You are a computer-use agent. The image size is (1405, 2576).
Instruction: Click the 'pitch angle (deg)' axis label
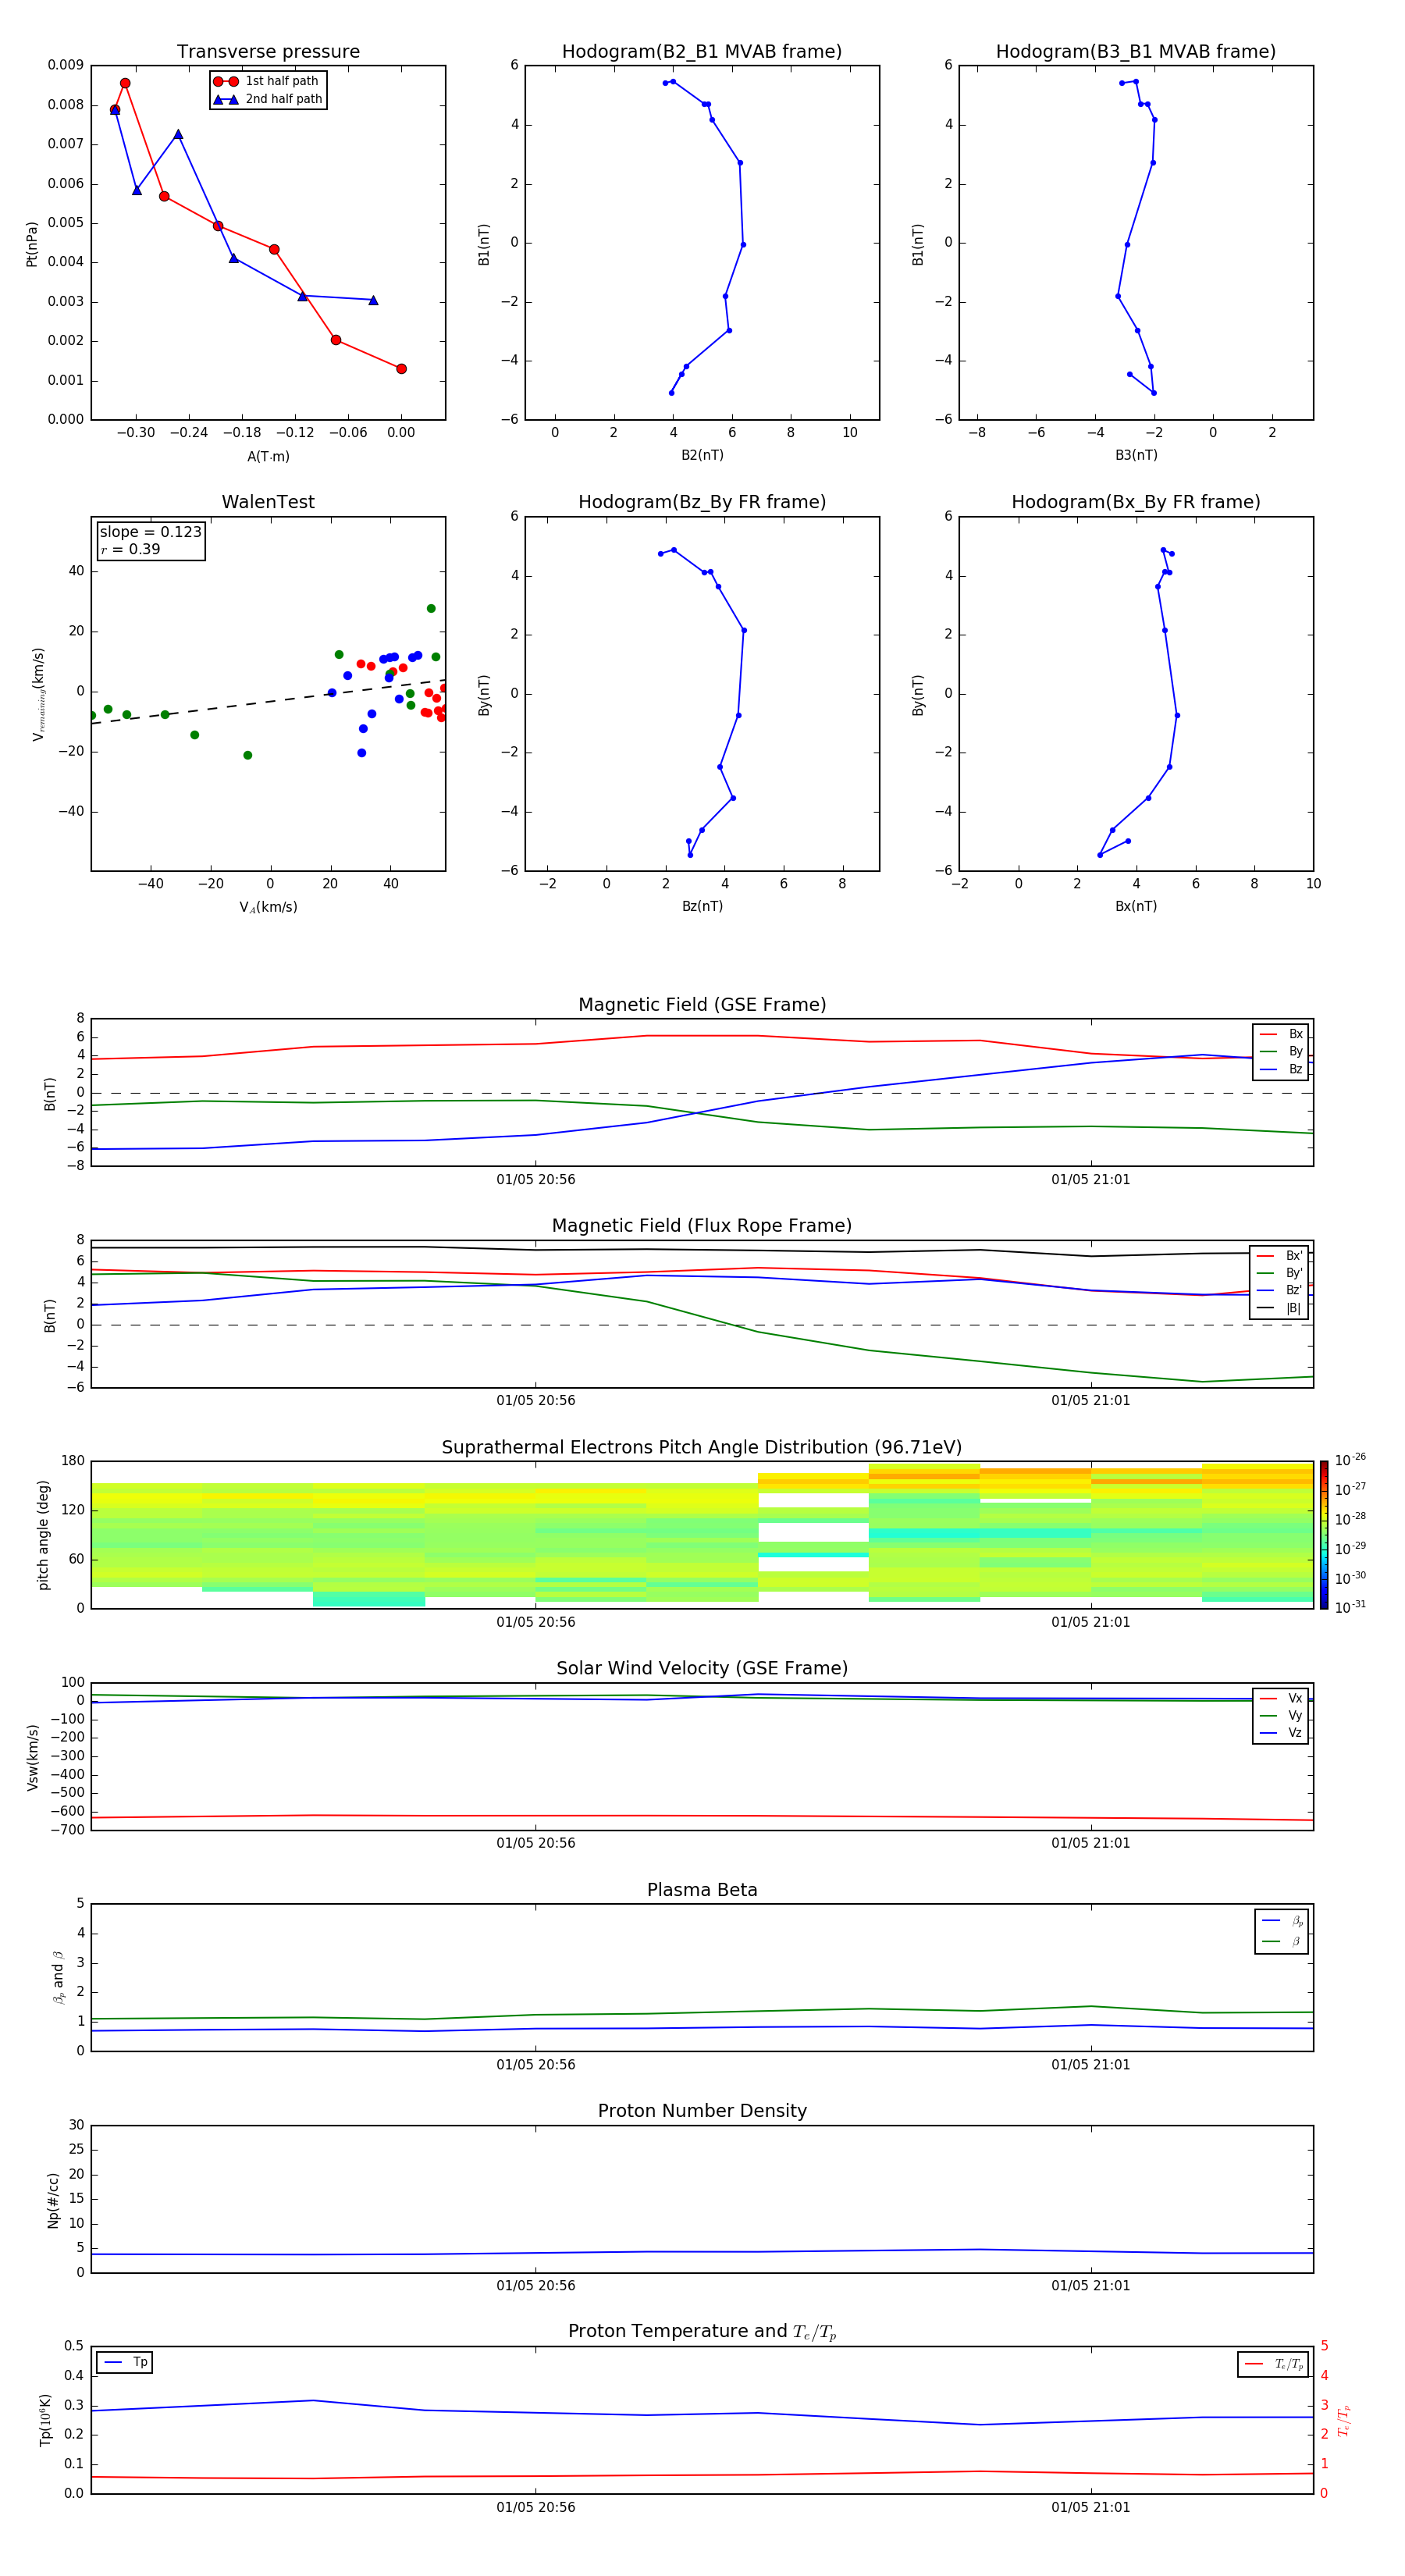pyautogui.click(x=43, y=1535)
